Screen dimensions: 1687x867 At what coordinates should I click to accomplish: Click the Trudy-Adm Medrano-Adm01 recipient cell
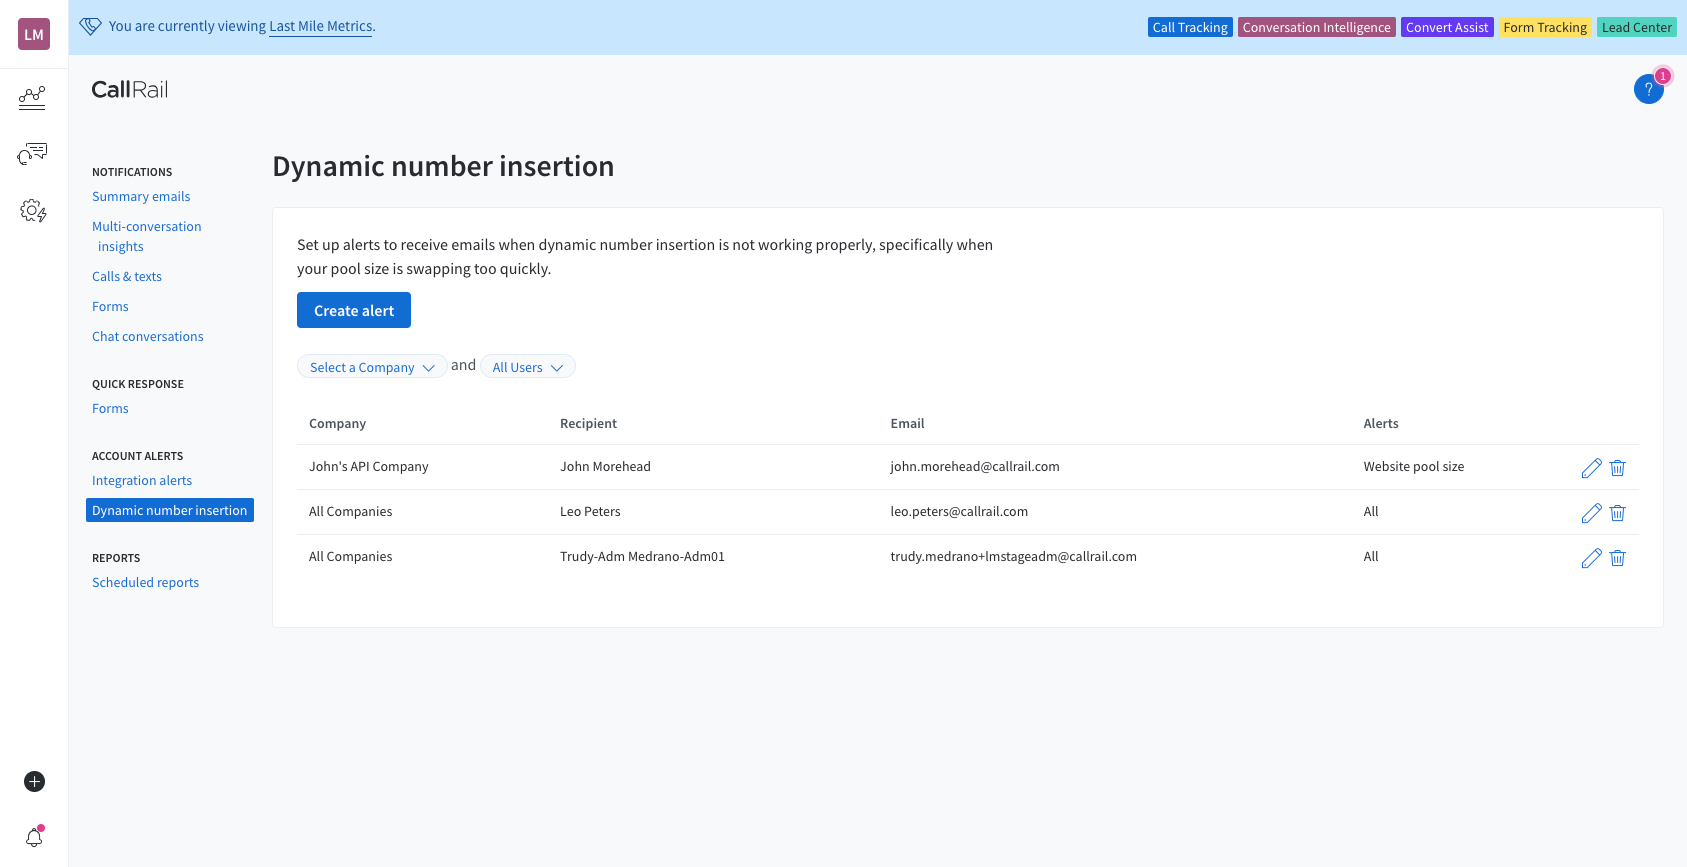click(642, 557)
